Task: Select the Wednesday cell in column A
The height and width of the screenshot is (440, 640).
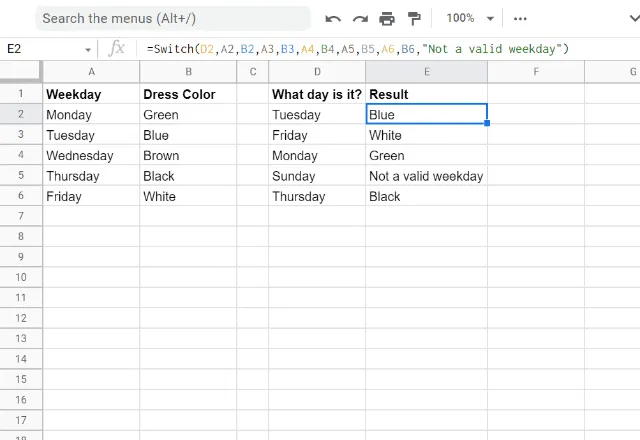Action: [x=91, y=156]
